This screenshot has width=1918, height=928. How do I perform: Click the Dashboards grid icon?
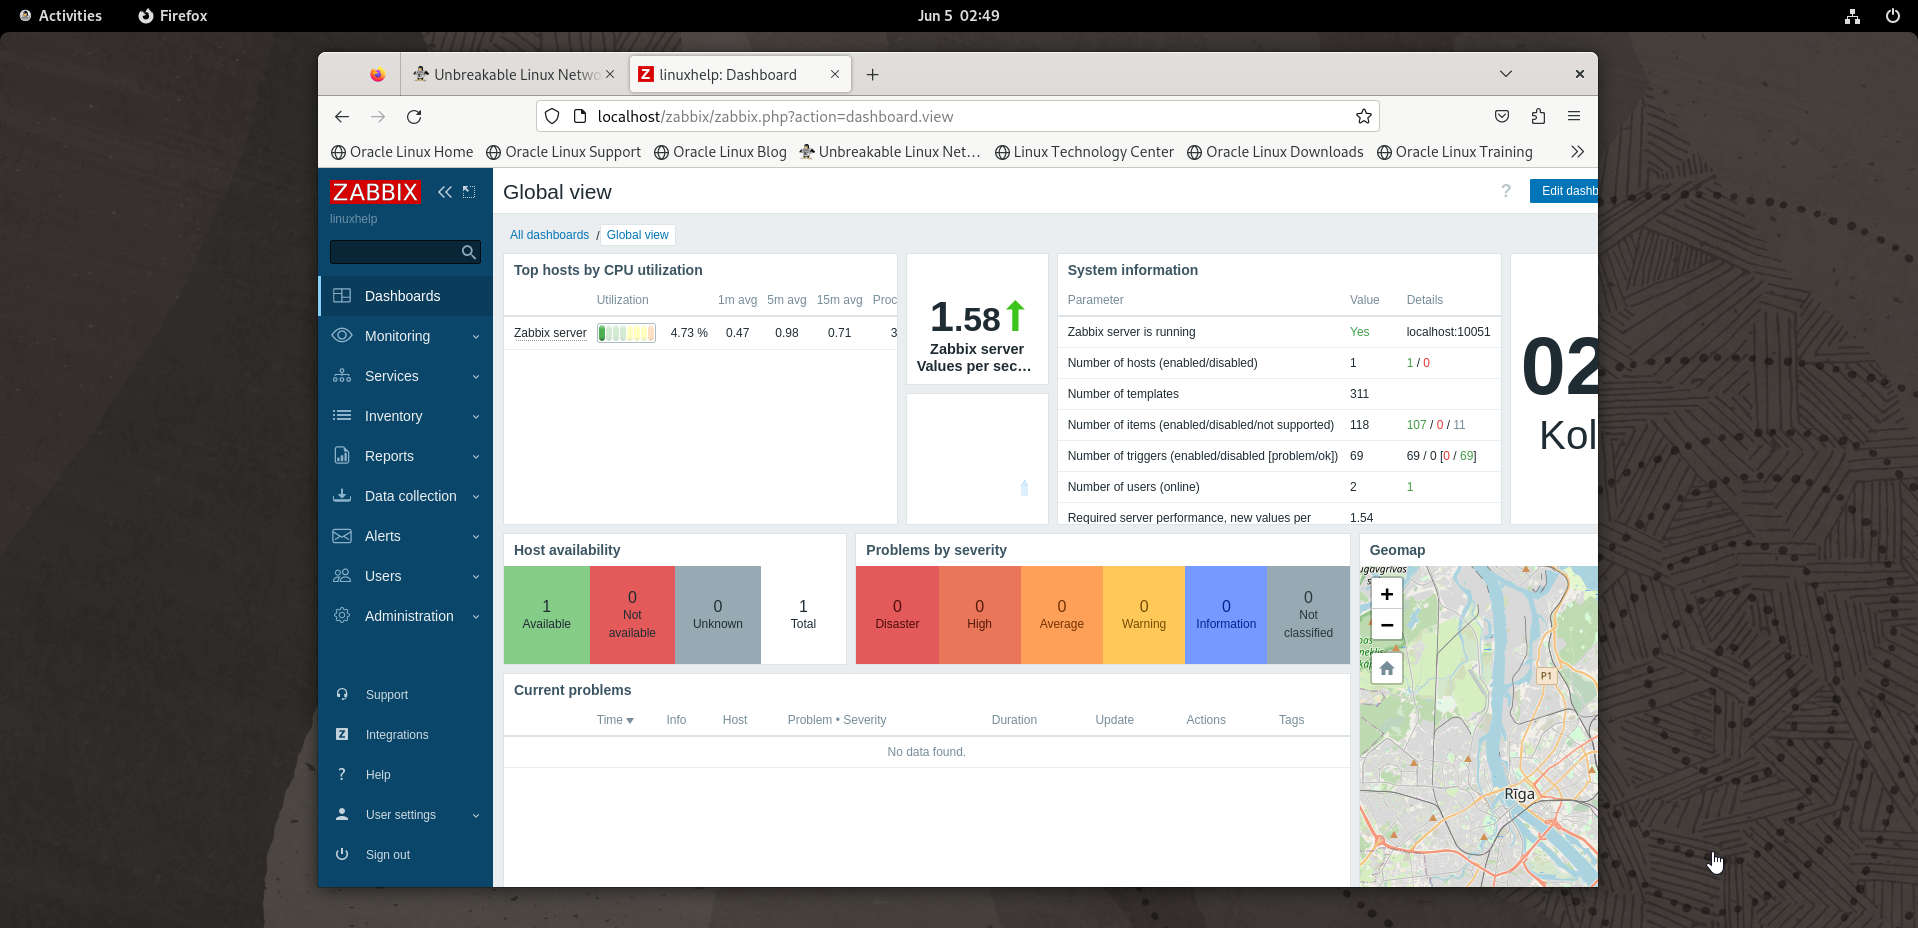coord(342,296)
